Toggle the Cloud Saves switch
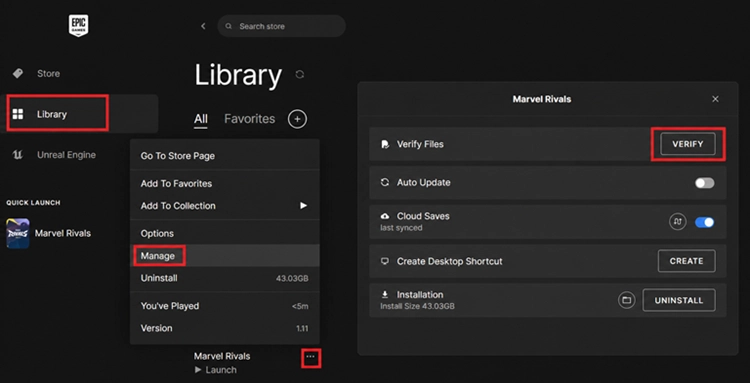 pyautogui.click(x=705, y=222)
